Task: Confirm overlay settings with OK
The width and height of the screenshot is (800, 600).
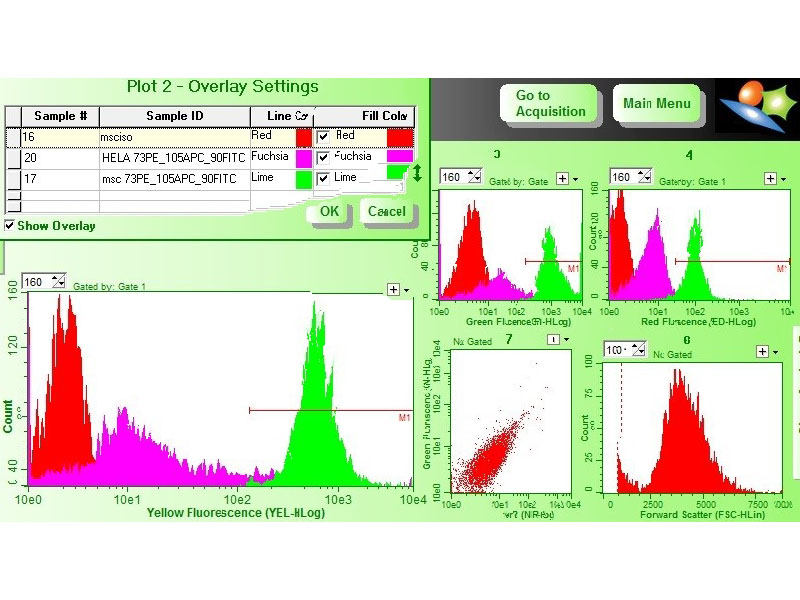Action: pos(329,212)
